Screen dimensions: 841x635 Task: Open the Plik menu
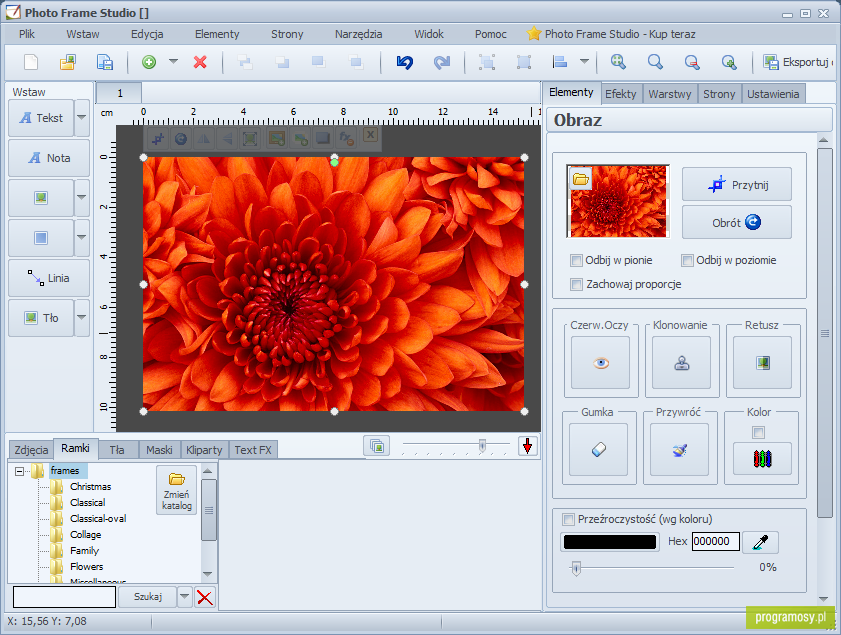pos(27,34)
